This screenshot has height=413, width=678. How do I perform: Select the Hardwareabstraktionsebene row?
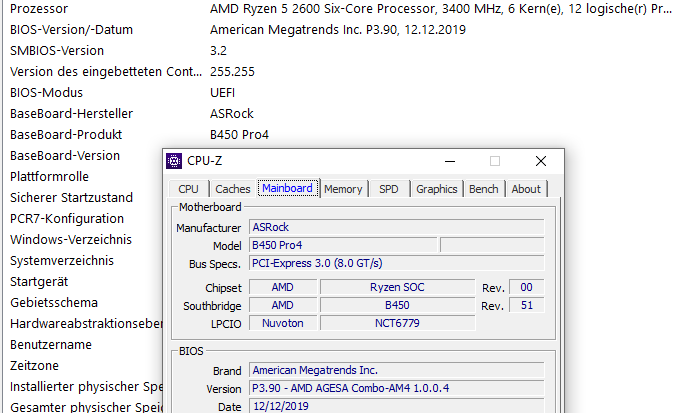point(86,323)
